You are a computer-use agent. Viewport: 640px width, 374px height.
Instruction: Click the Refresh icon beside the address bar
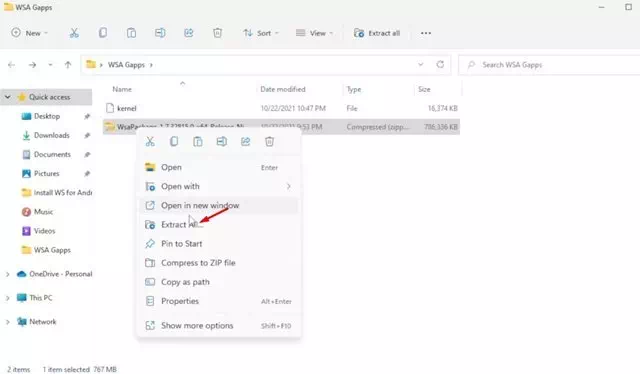(440, 65)
